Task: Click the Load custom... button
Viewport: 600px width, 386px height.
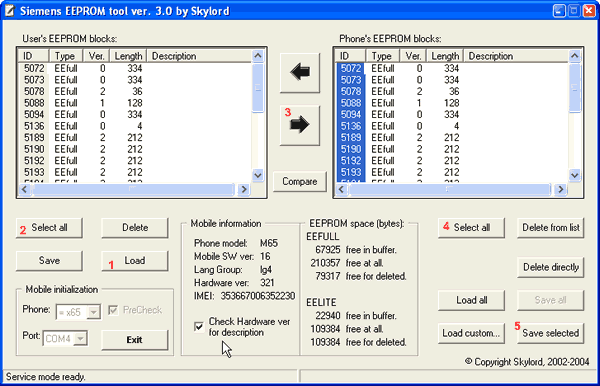Action: pyautogui.click(x=471, y=333)
